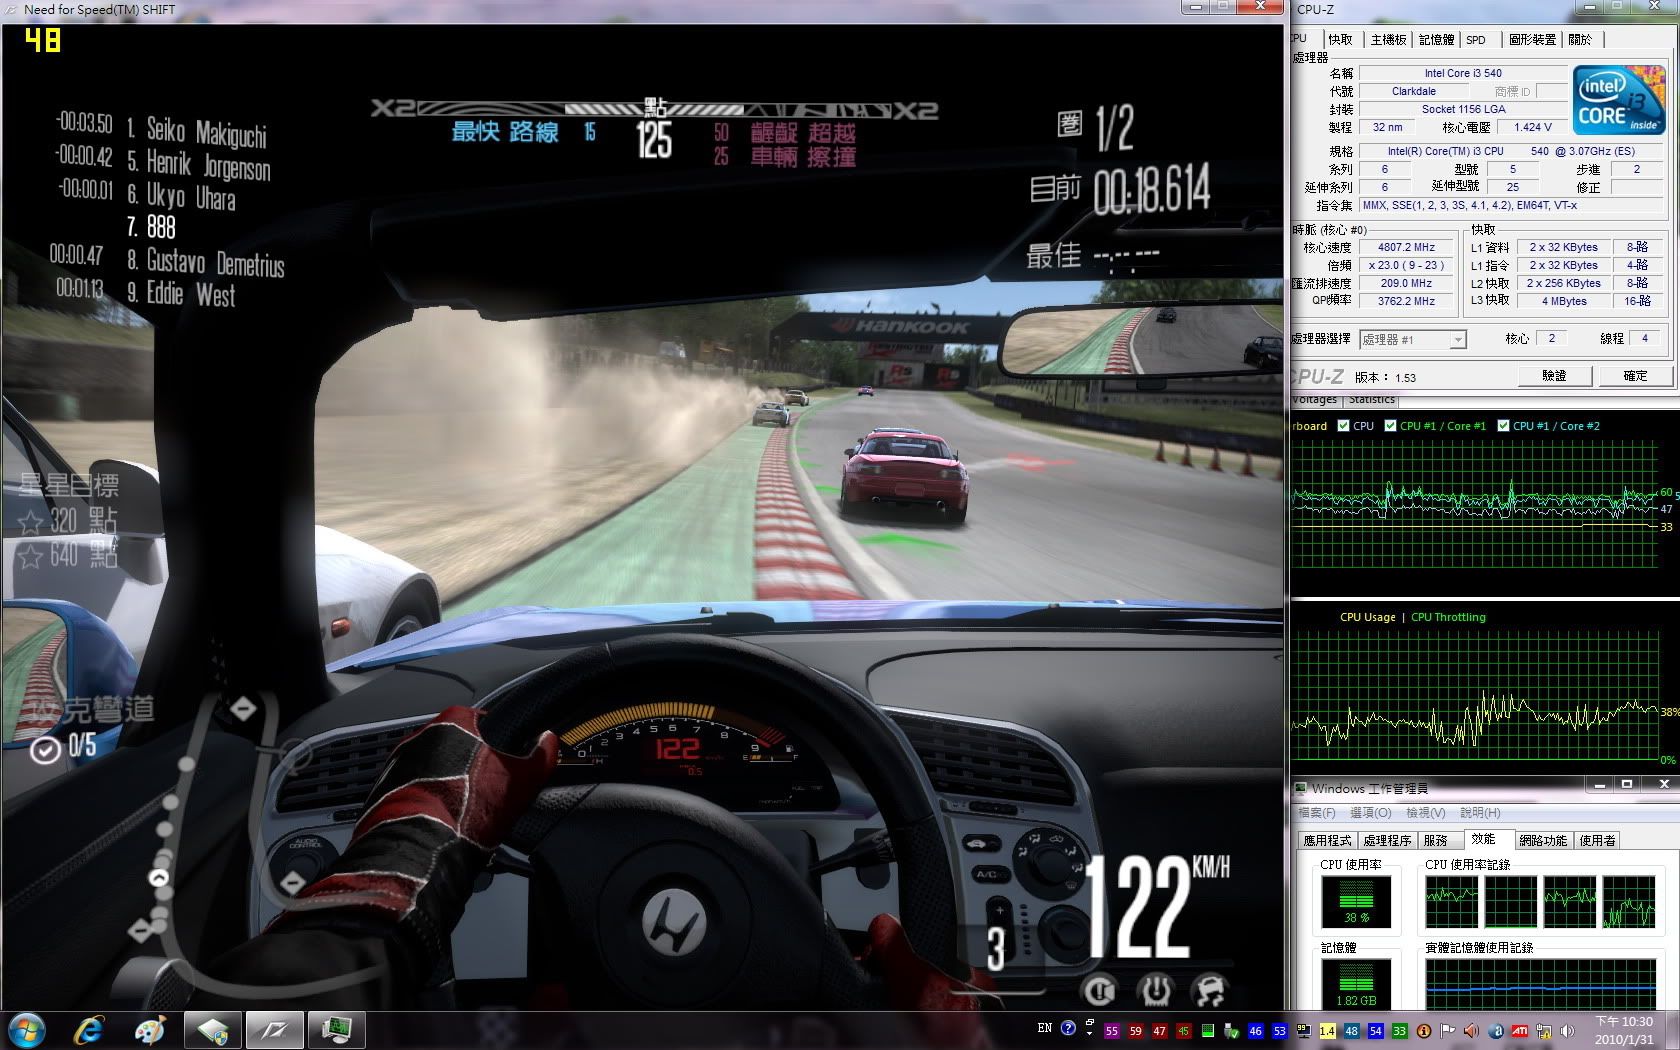This screenshot has height=1050, width=1680.
Task: Click the purple 55 temperature tray icon
Action: [1112, 1031]
